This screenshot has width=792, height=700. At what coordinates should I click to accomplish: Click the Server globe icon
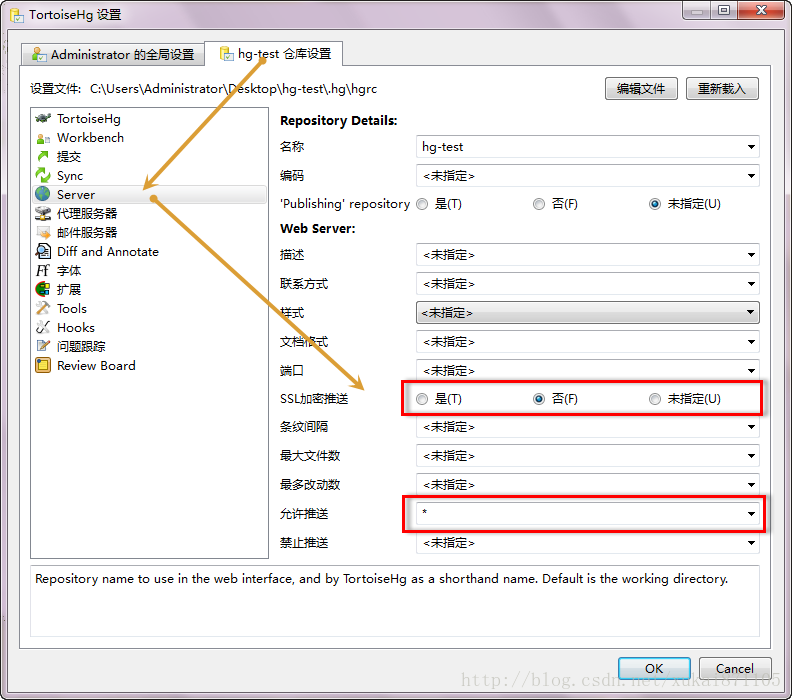(x=43, y=194)
